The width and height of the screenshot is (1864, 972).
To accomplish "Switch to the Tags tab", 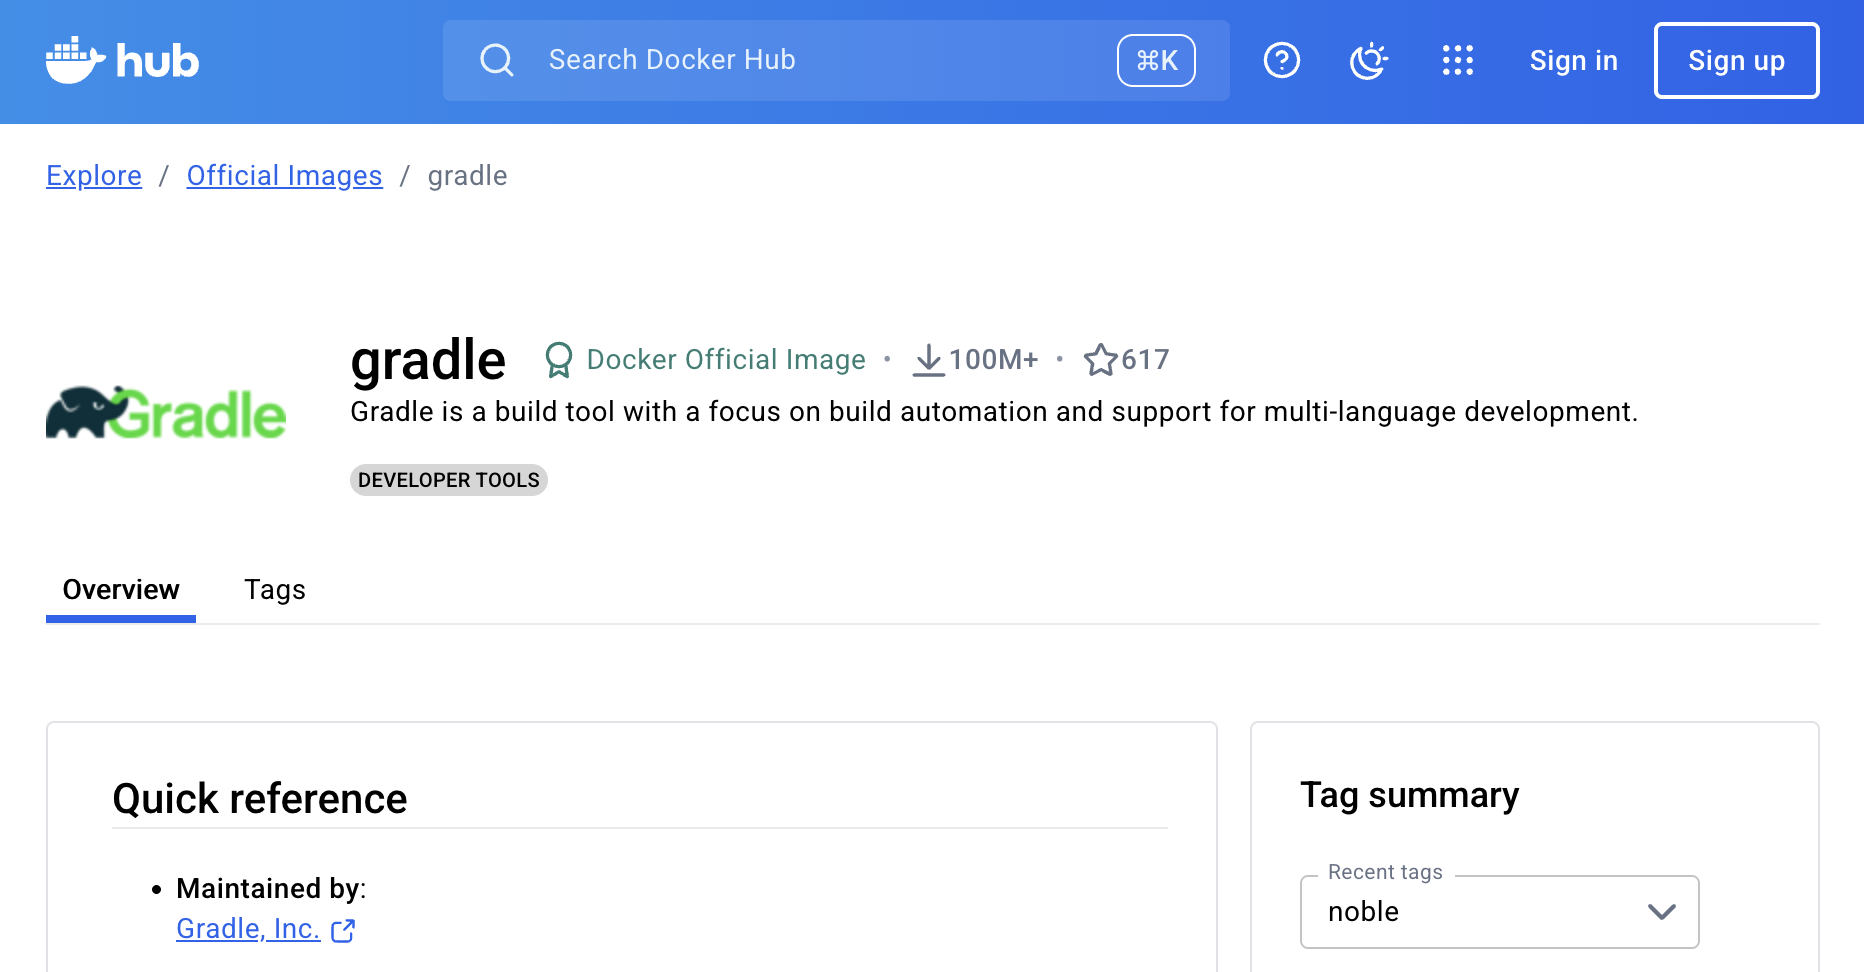I will click(275, 590).
